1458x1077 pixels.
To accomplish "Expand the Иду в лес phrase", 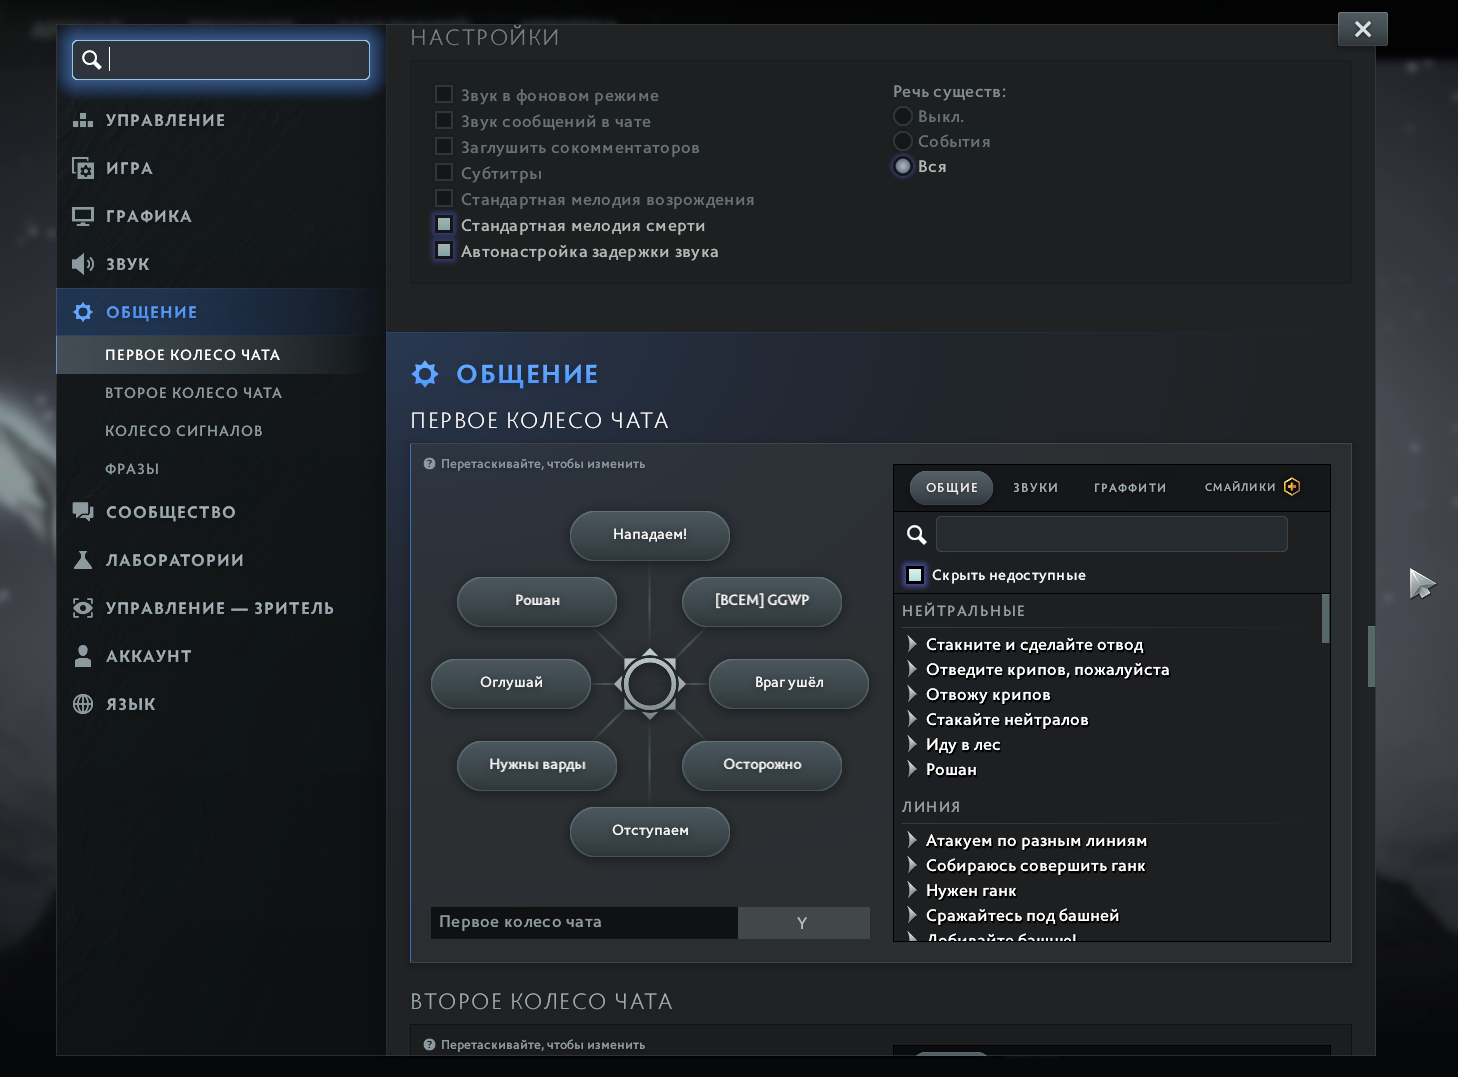I will pyautogui.click(x=912, y=744).
